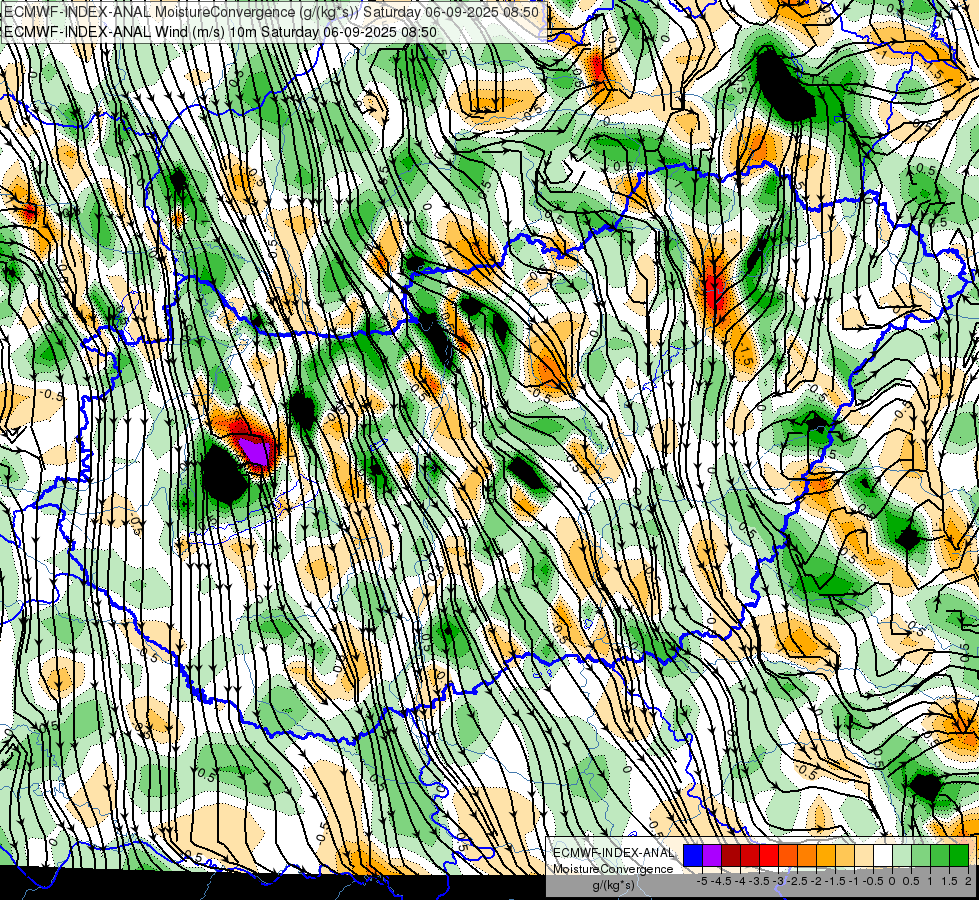Click the blue legend swatch below -5
This screenshot has height=900, width=979.
693,855
